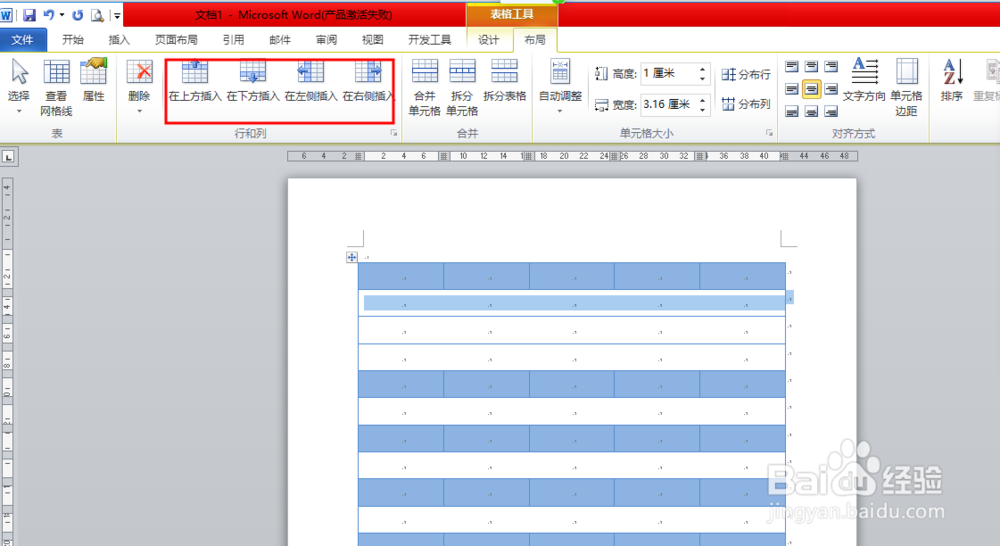This screenshot has height=546, width=1000.
Task: Click the tab selector at ruler corner
Action: click(x=8, y=156)
